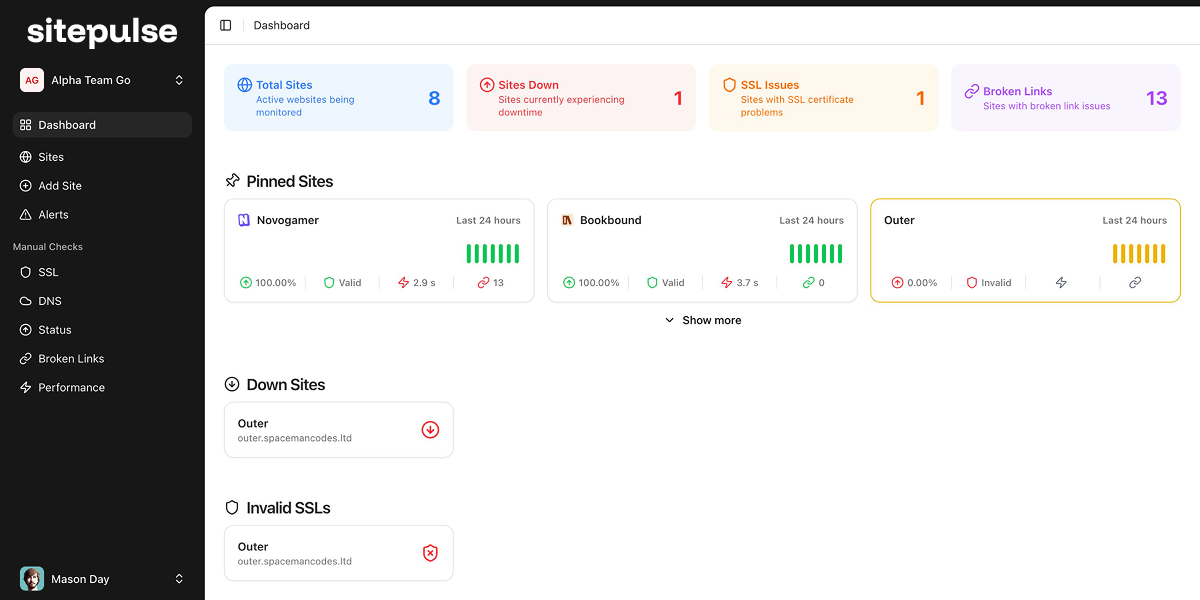Click the uptime bar chart on Novogamer card
Image resolution: width=1200 pixels, height=600 pixels.
492,252
